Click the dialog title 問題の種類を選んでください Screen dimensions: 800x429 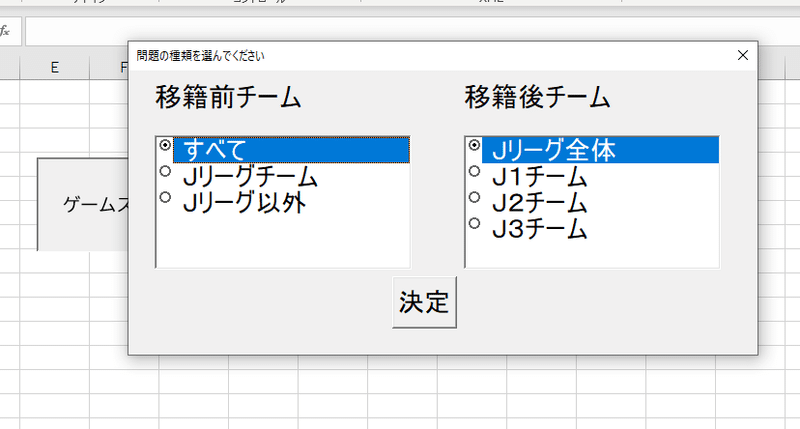click(x=200, y=56)
